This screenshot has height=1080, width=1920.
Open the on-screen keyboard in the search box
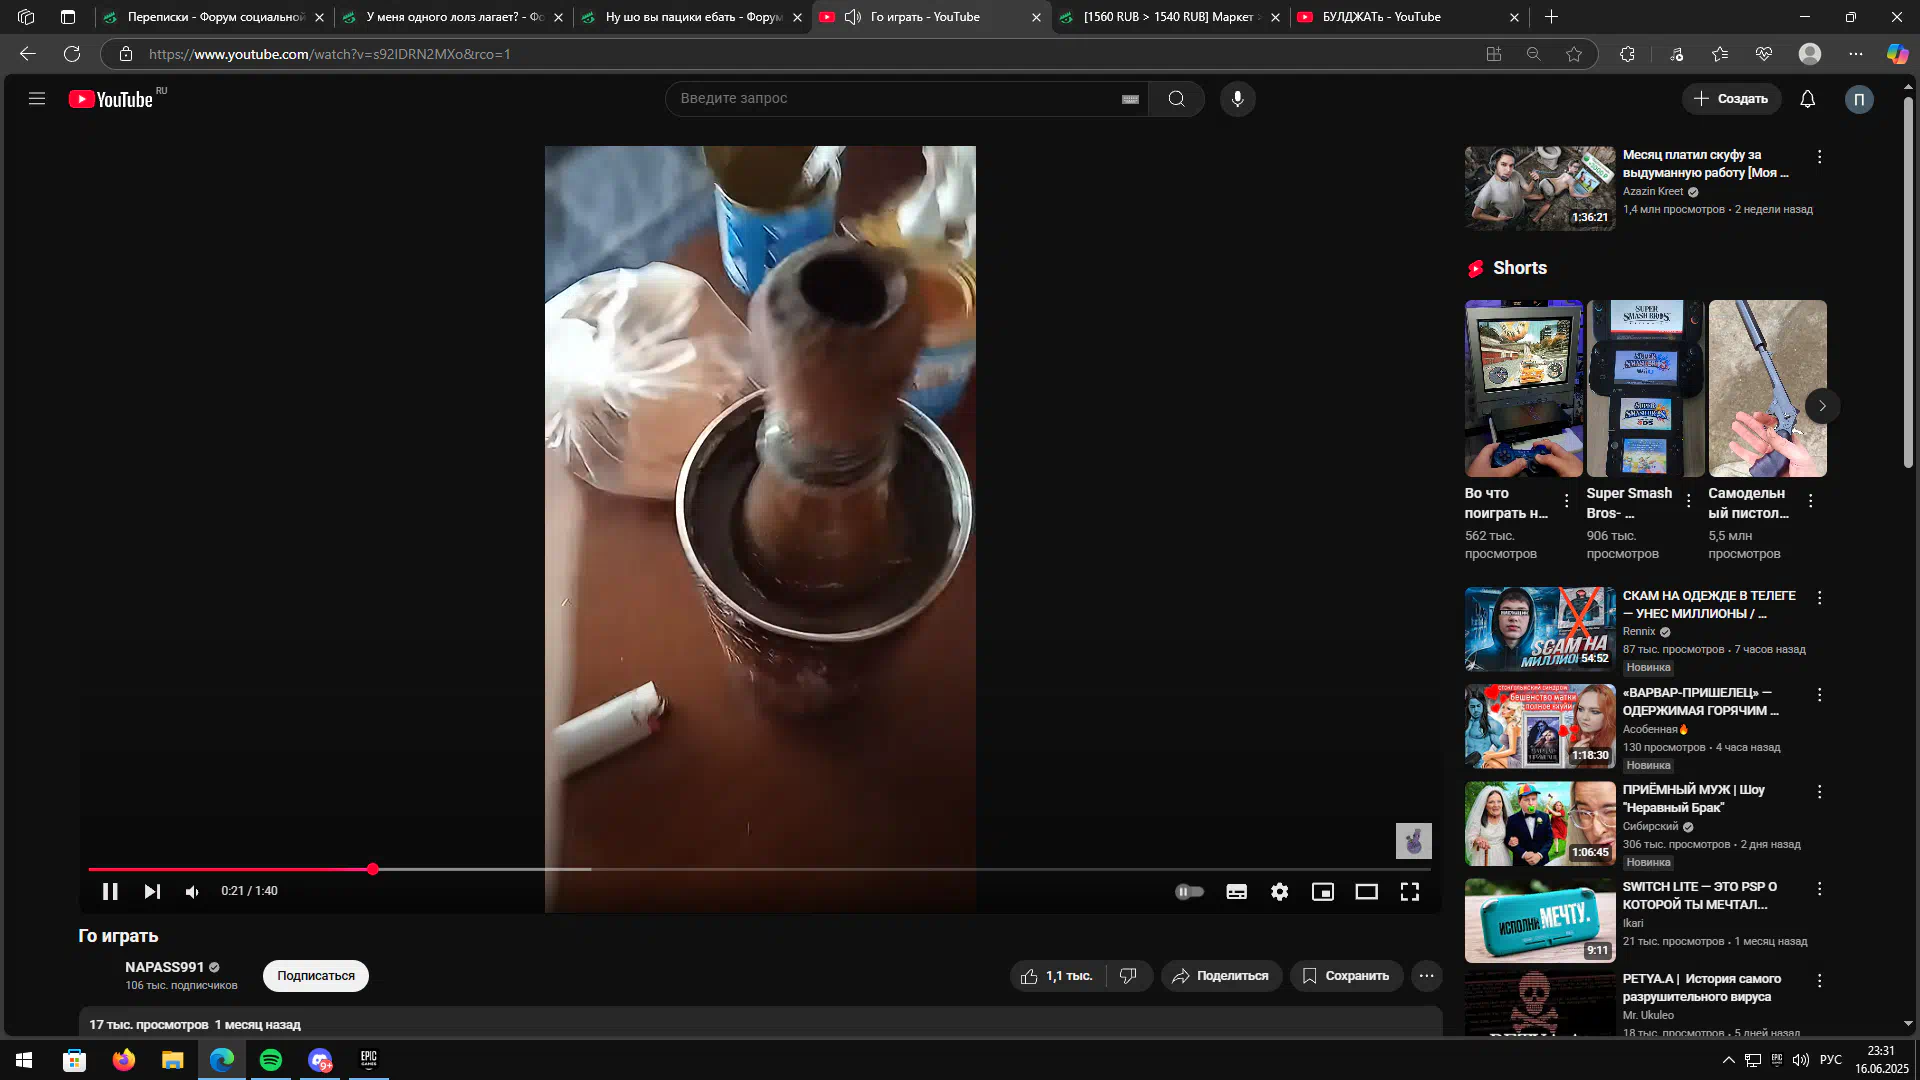point(1130,99)
